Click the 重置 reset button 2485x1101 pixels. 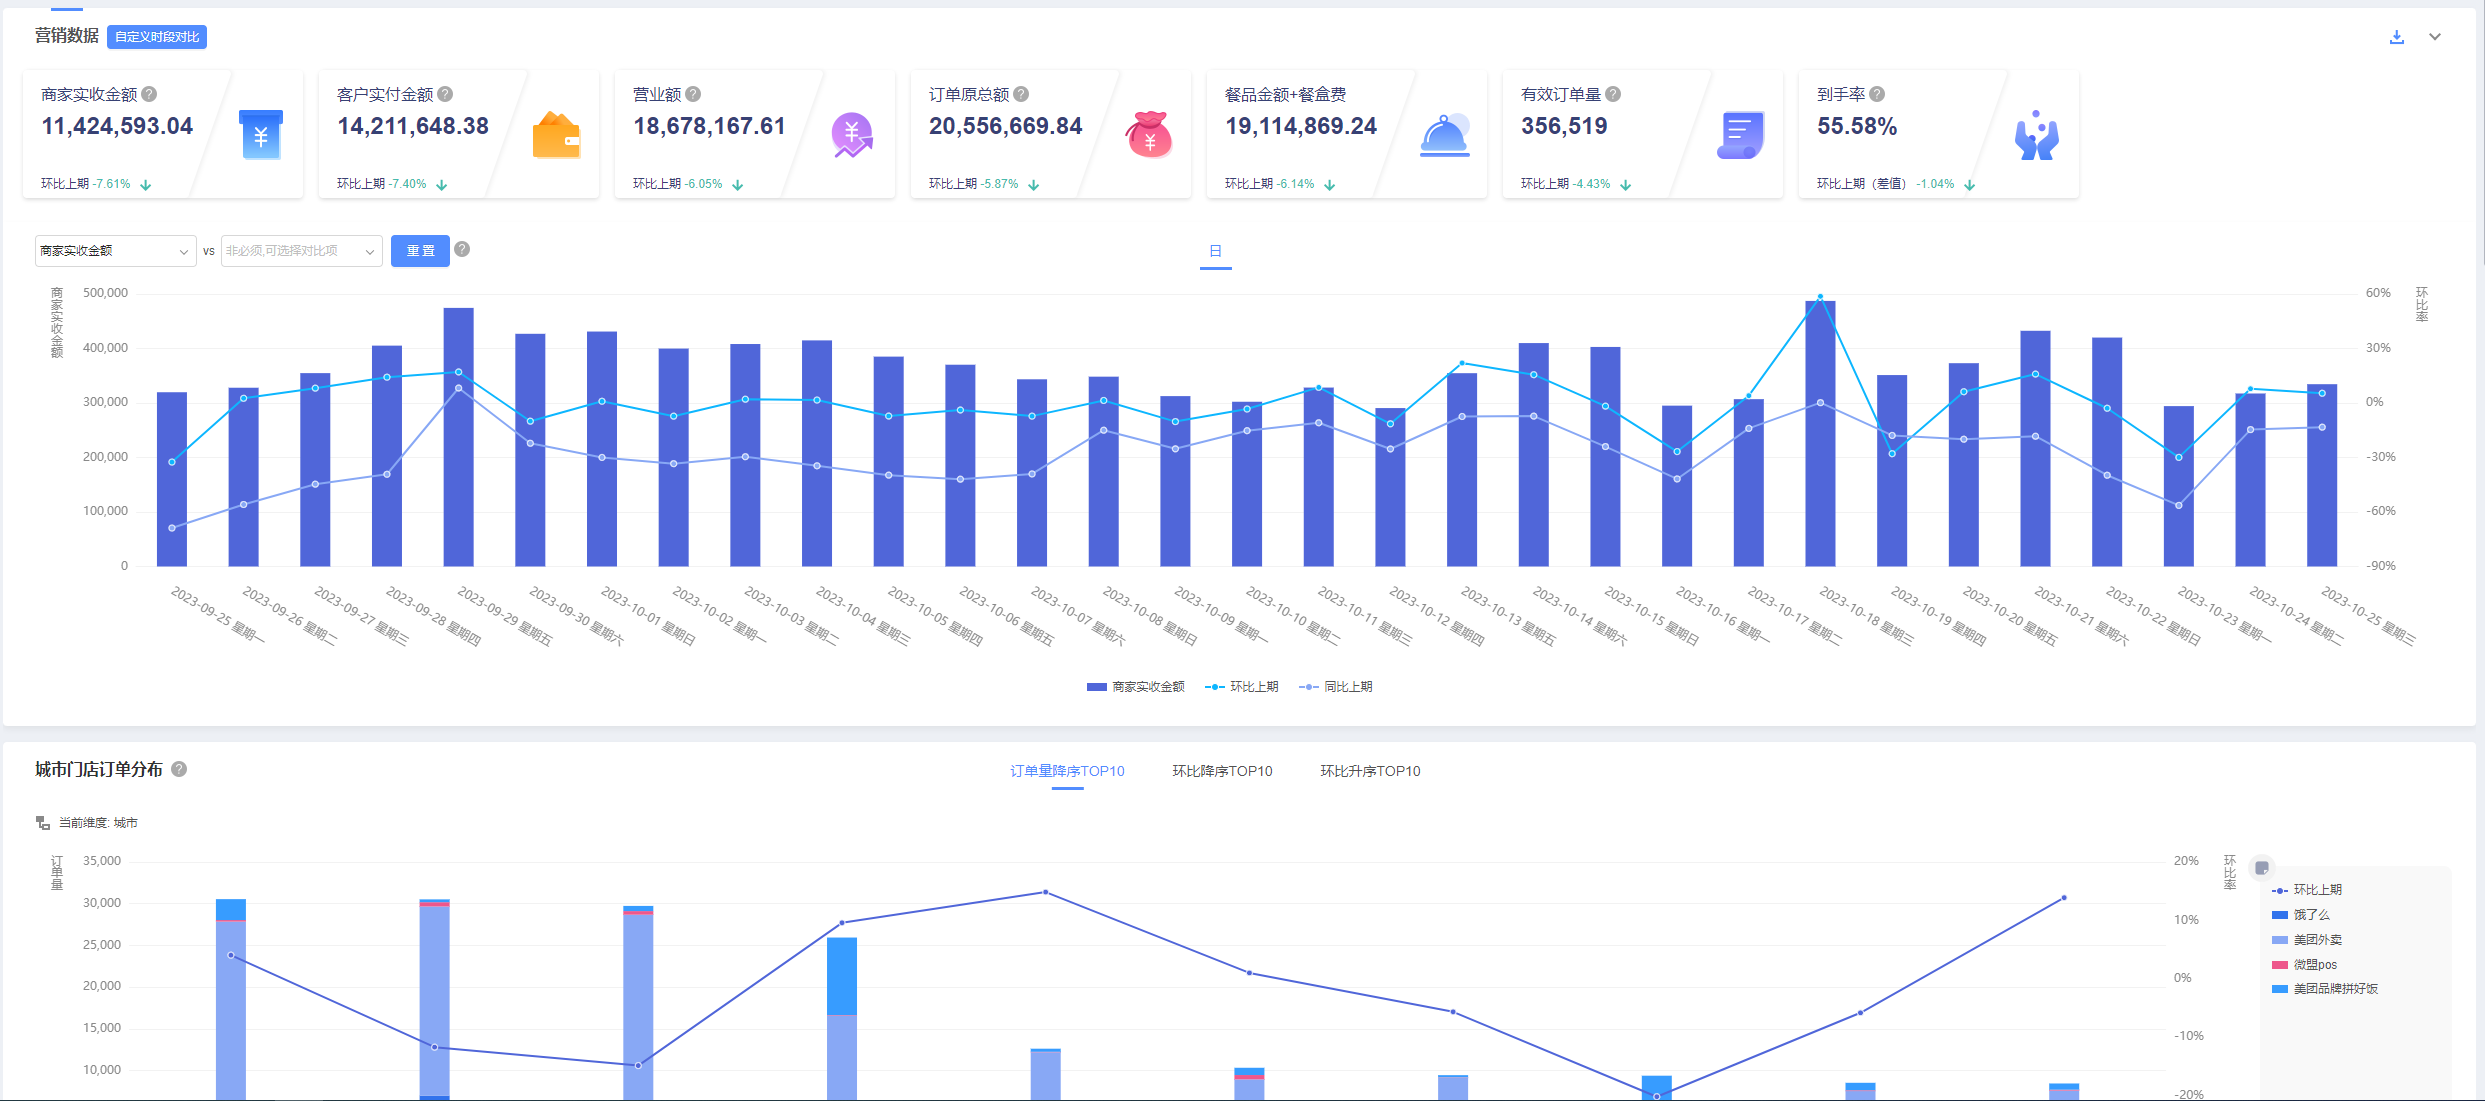pos(420,251)
